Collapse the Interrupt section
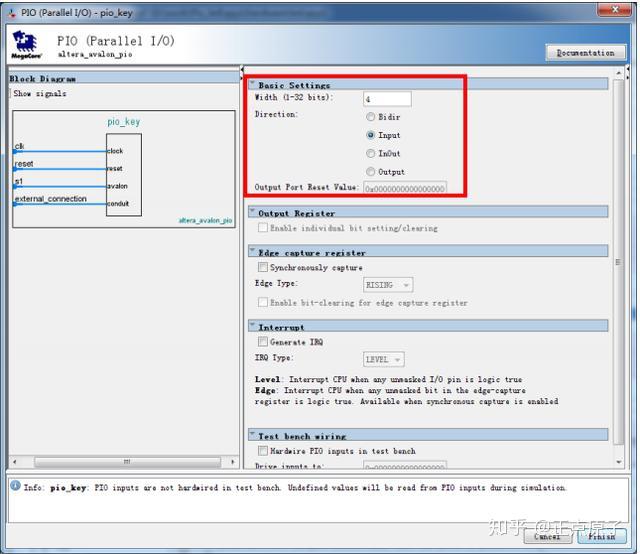 (253, 325)
